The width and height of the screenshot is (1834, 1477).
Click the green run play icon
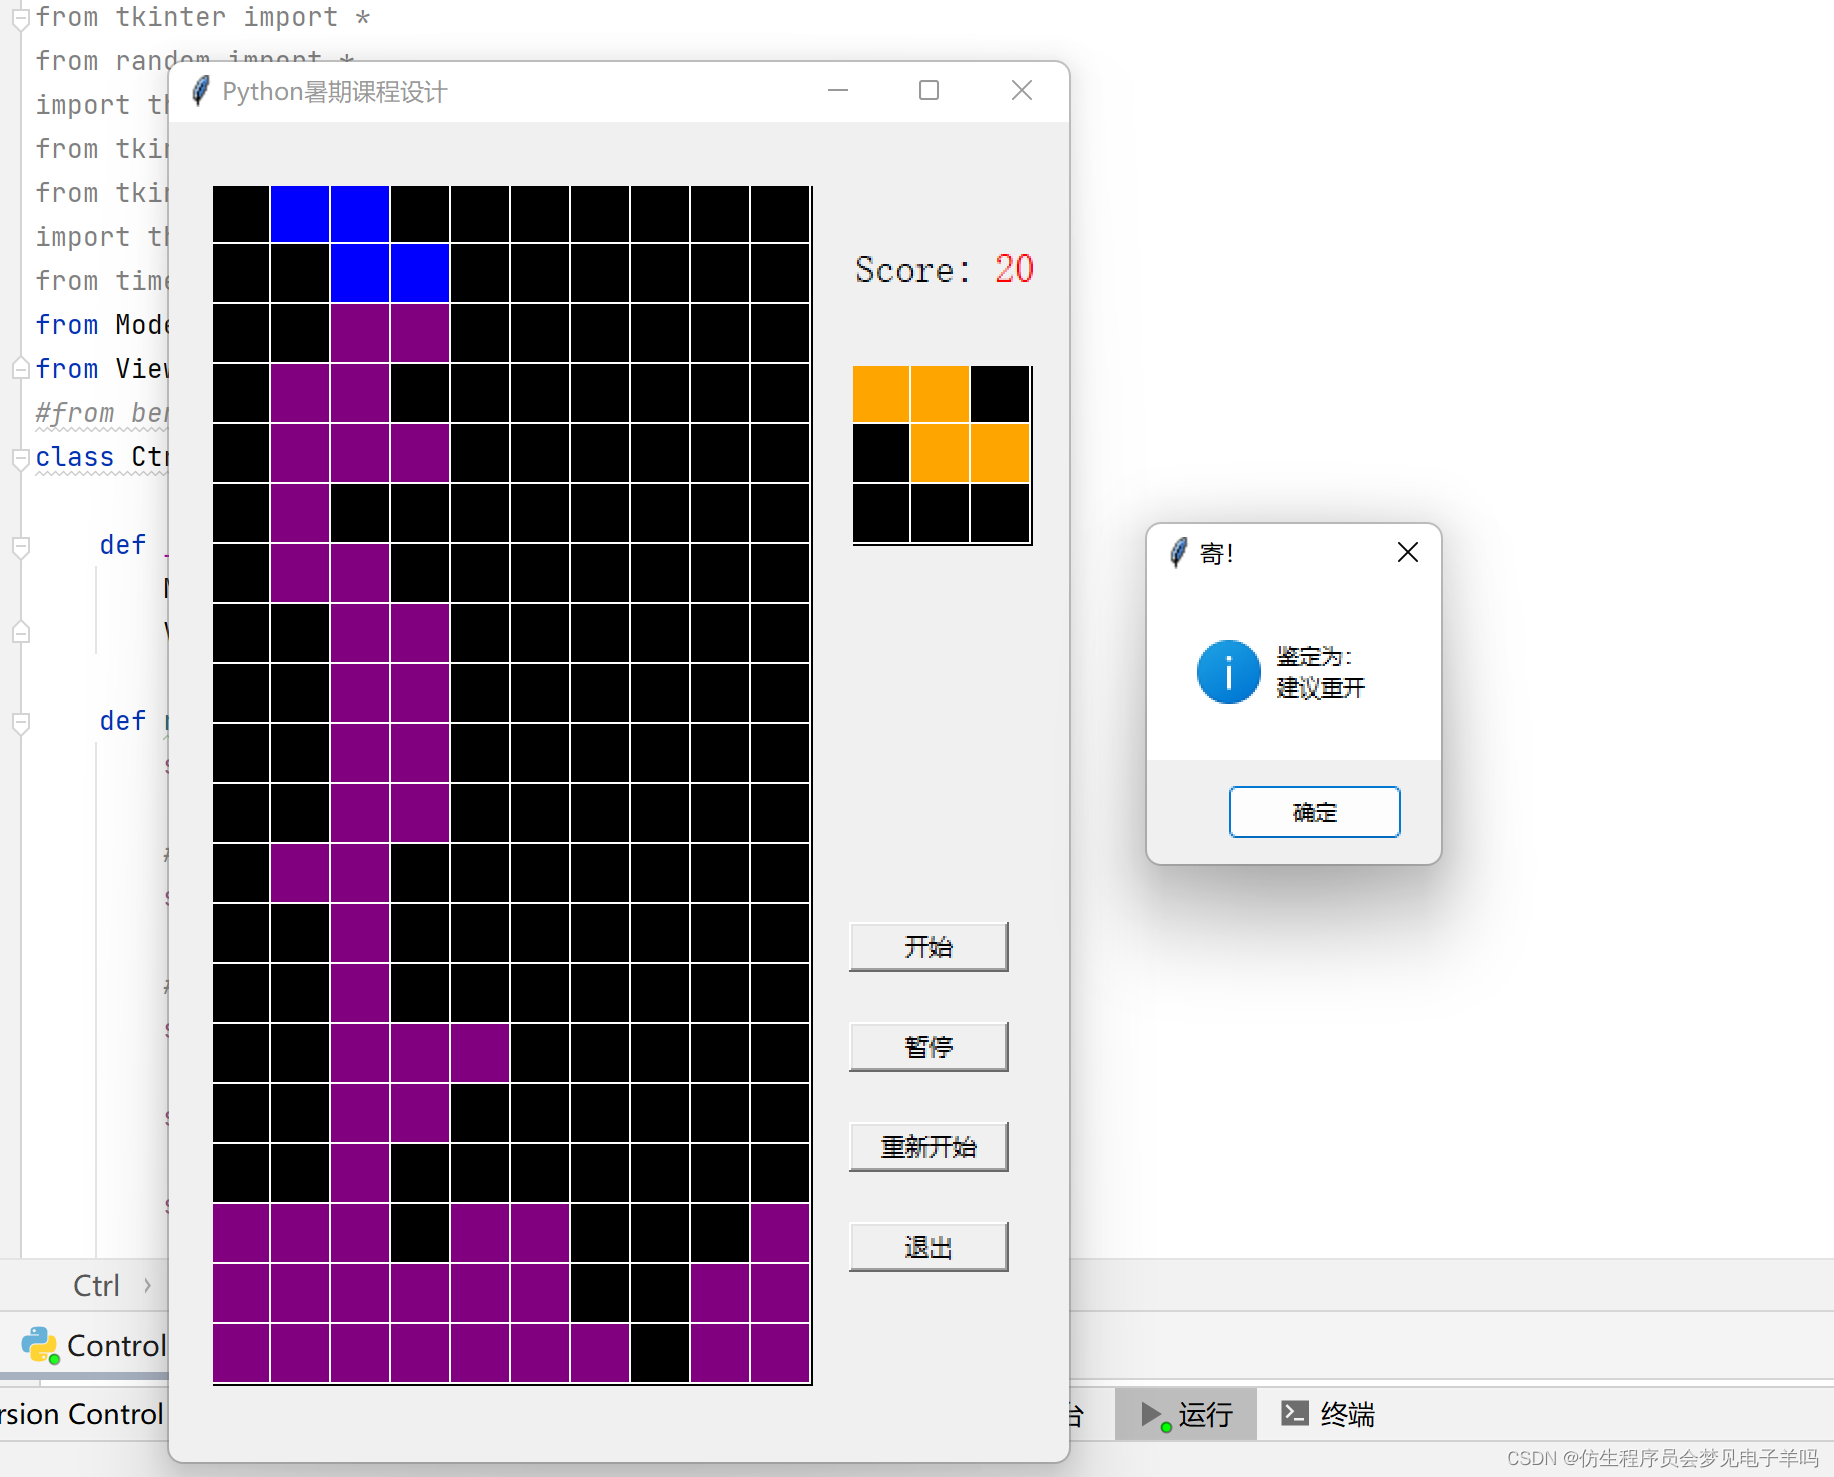(x=1154, y=1414)
